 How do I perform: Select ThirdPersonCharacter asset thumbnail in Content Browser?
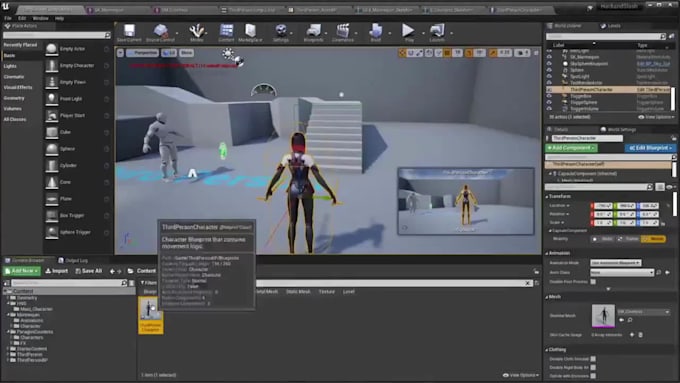[x=150, y=315]
